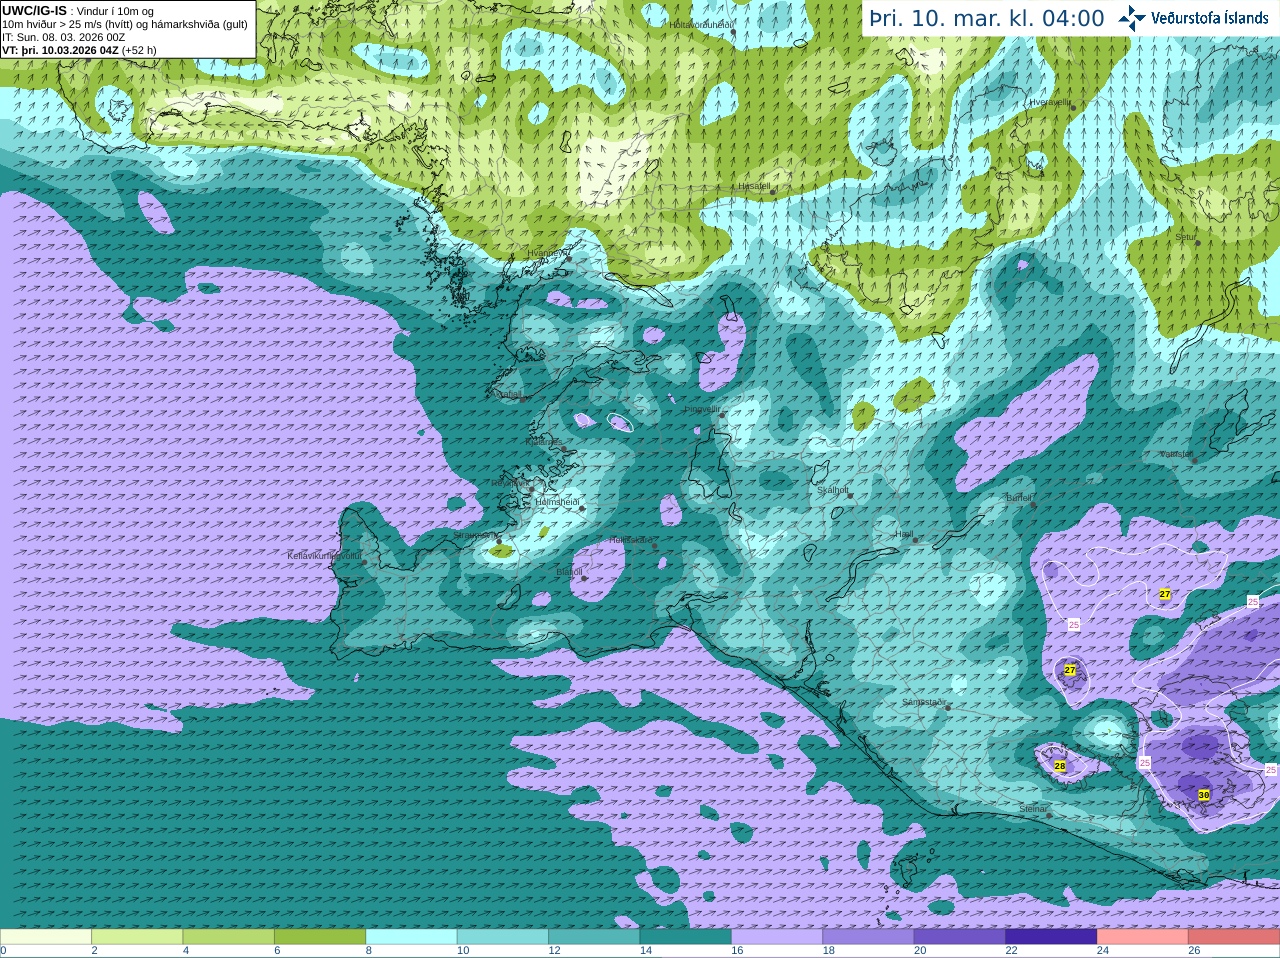Click the yellow gust label 30
This screenshot has height=958, width=1280.
(x=1204, y=795)
